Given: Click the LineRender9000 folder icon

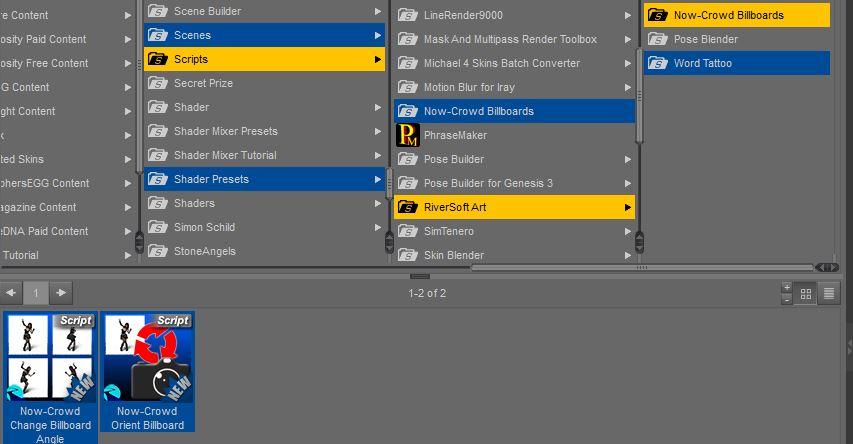Looking at the screenshot, I should tap(407, 15).
